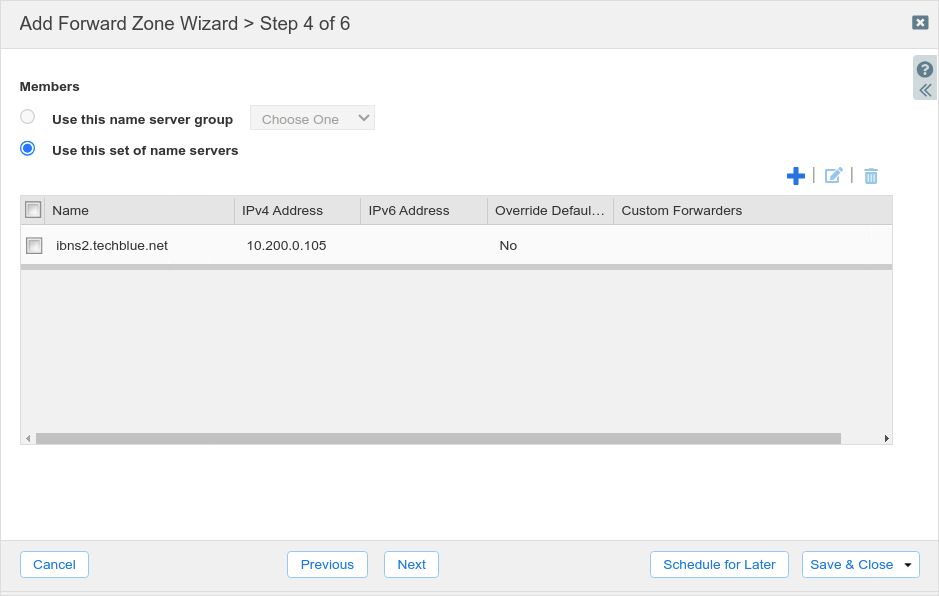Click the Edit name server pencil icon
This screenshot has width=939, height=596.
833,176
